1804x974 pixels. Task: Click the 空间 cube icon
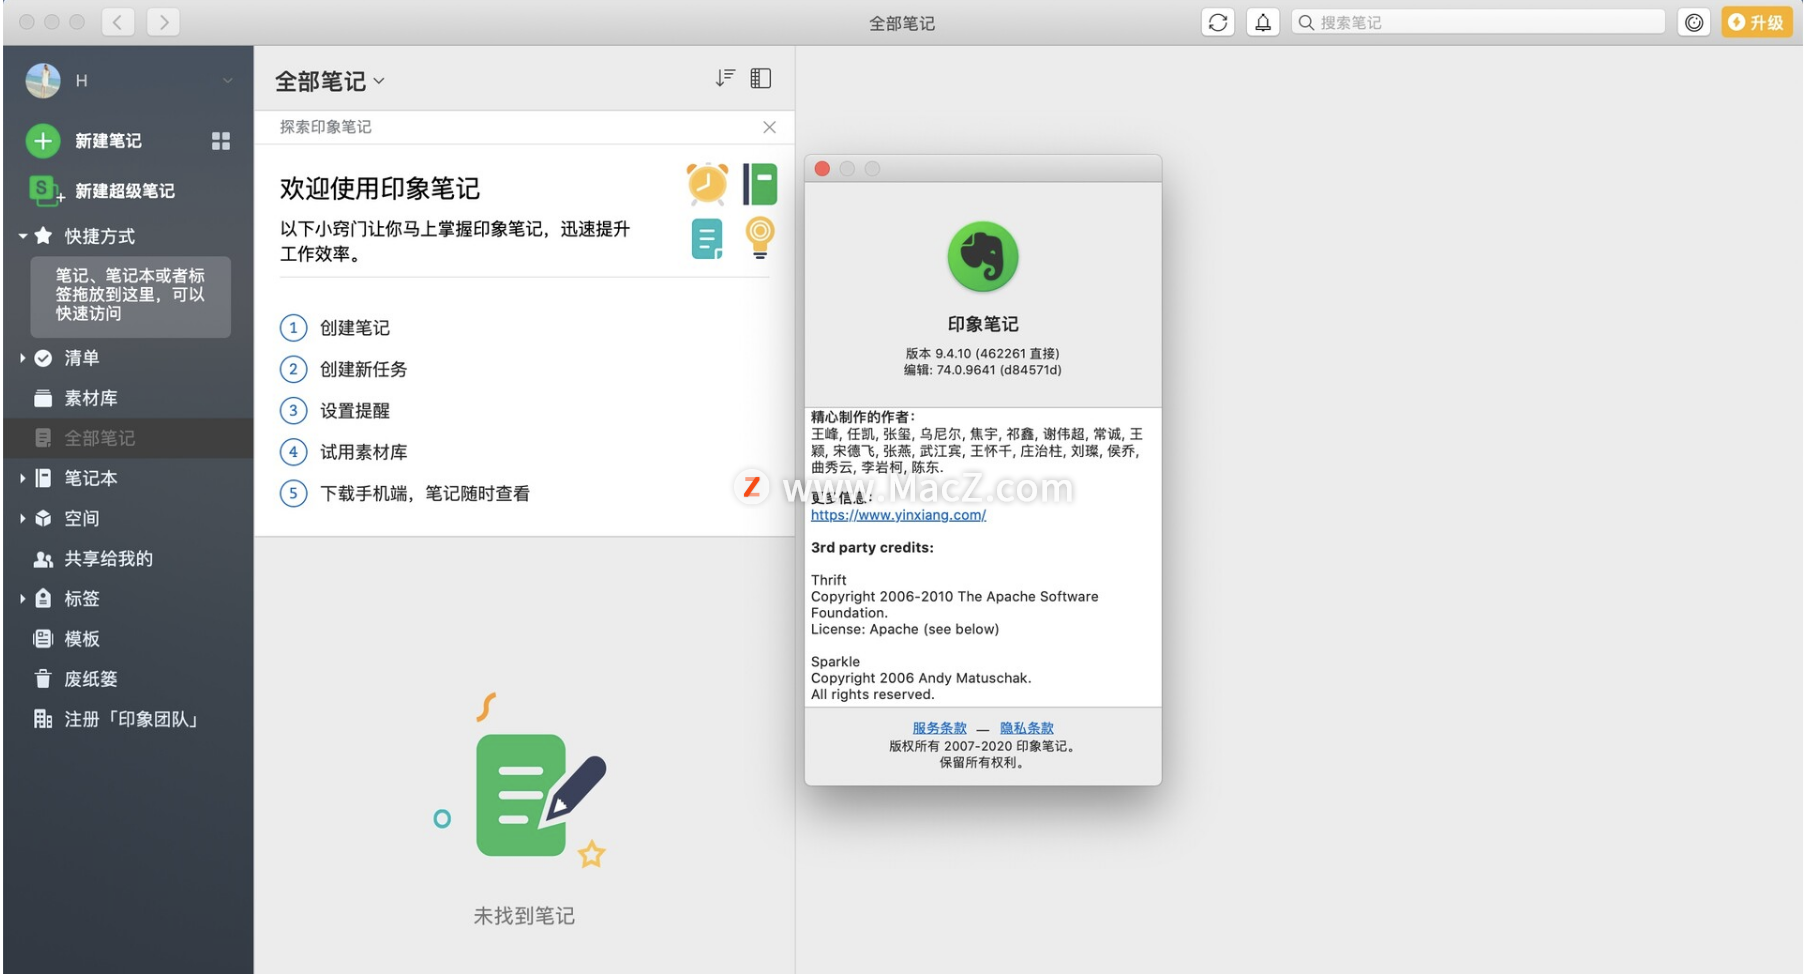tap(43, 518)
